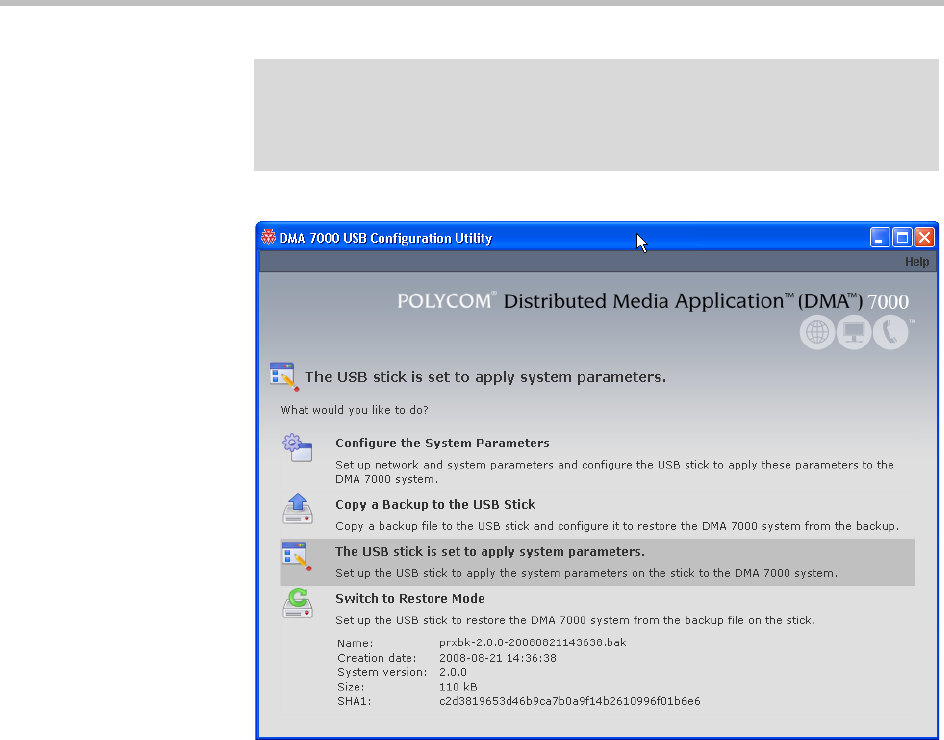Click description 'Set up the USB stick to restore'
The height and width of the screenshot is (740, 944).
coord(574,620)
